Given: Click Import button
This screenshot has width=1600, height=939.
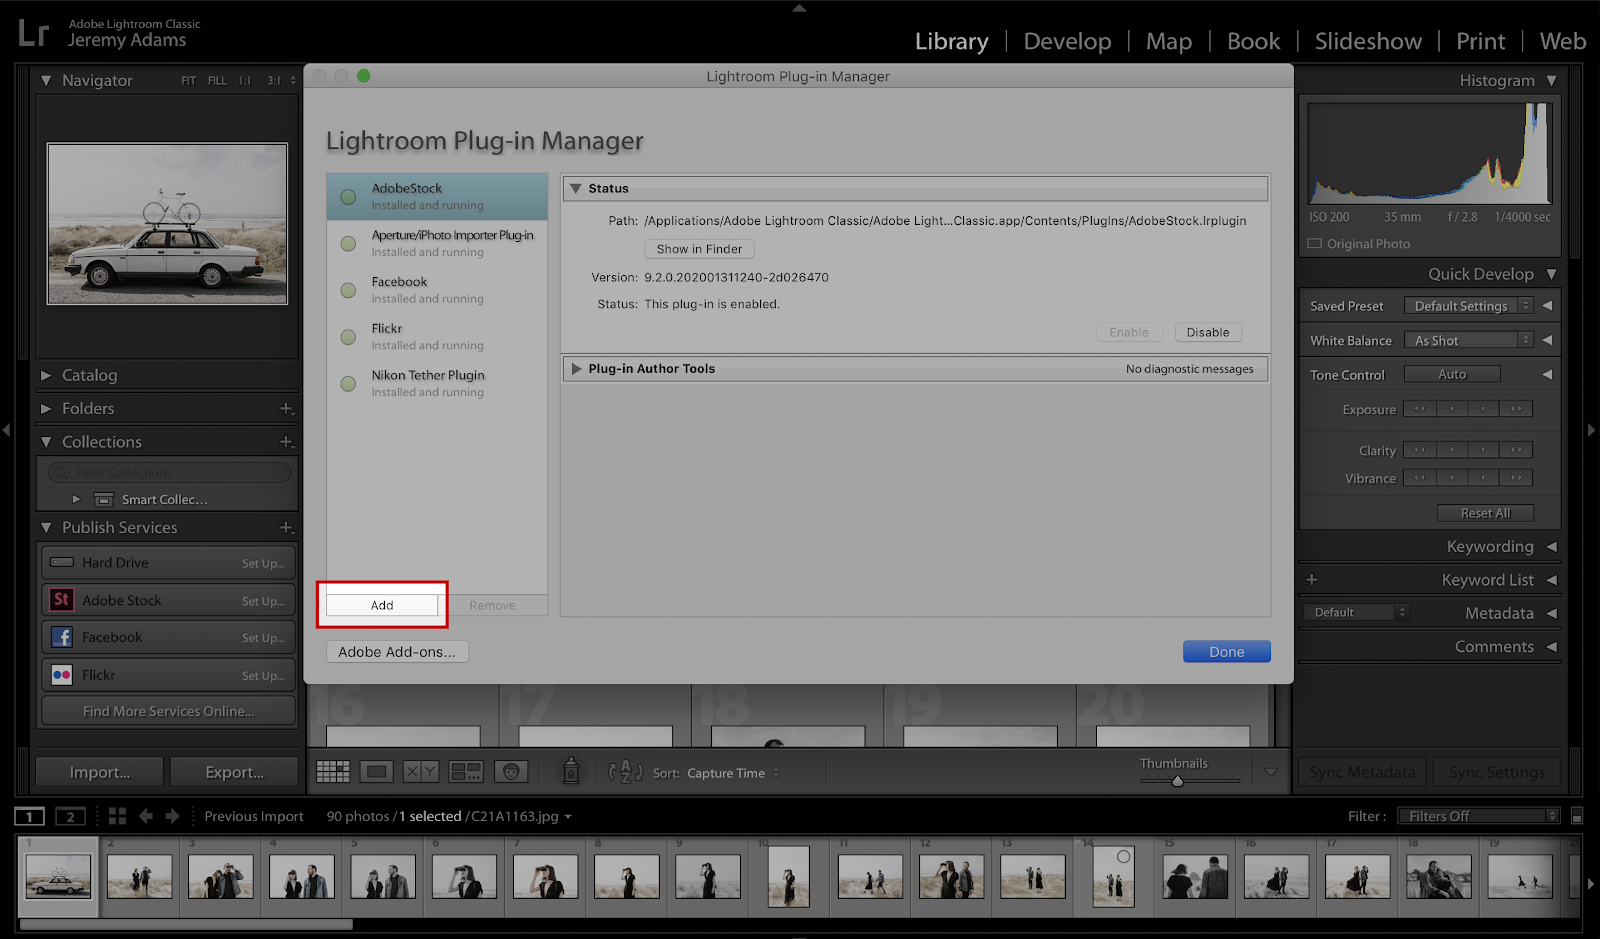Looking at the screenshot, I should [x=100, y=772].
